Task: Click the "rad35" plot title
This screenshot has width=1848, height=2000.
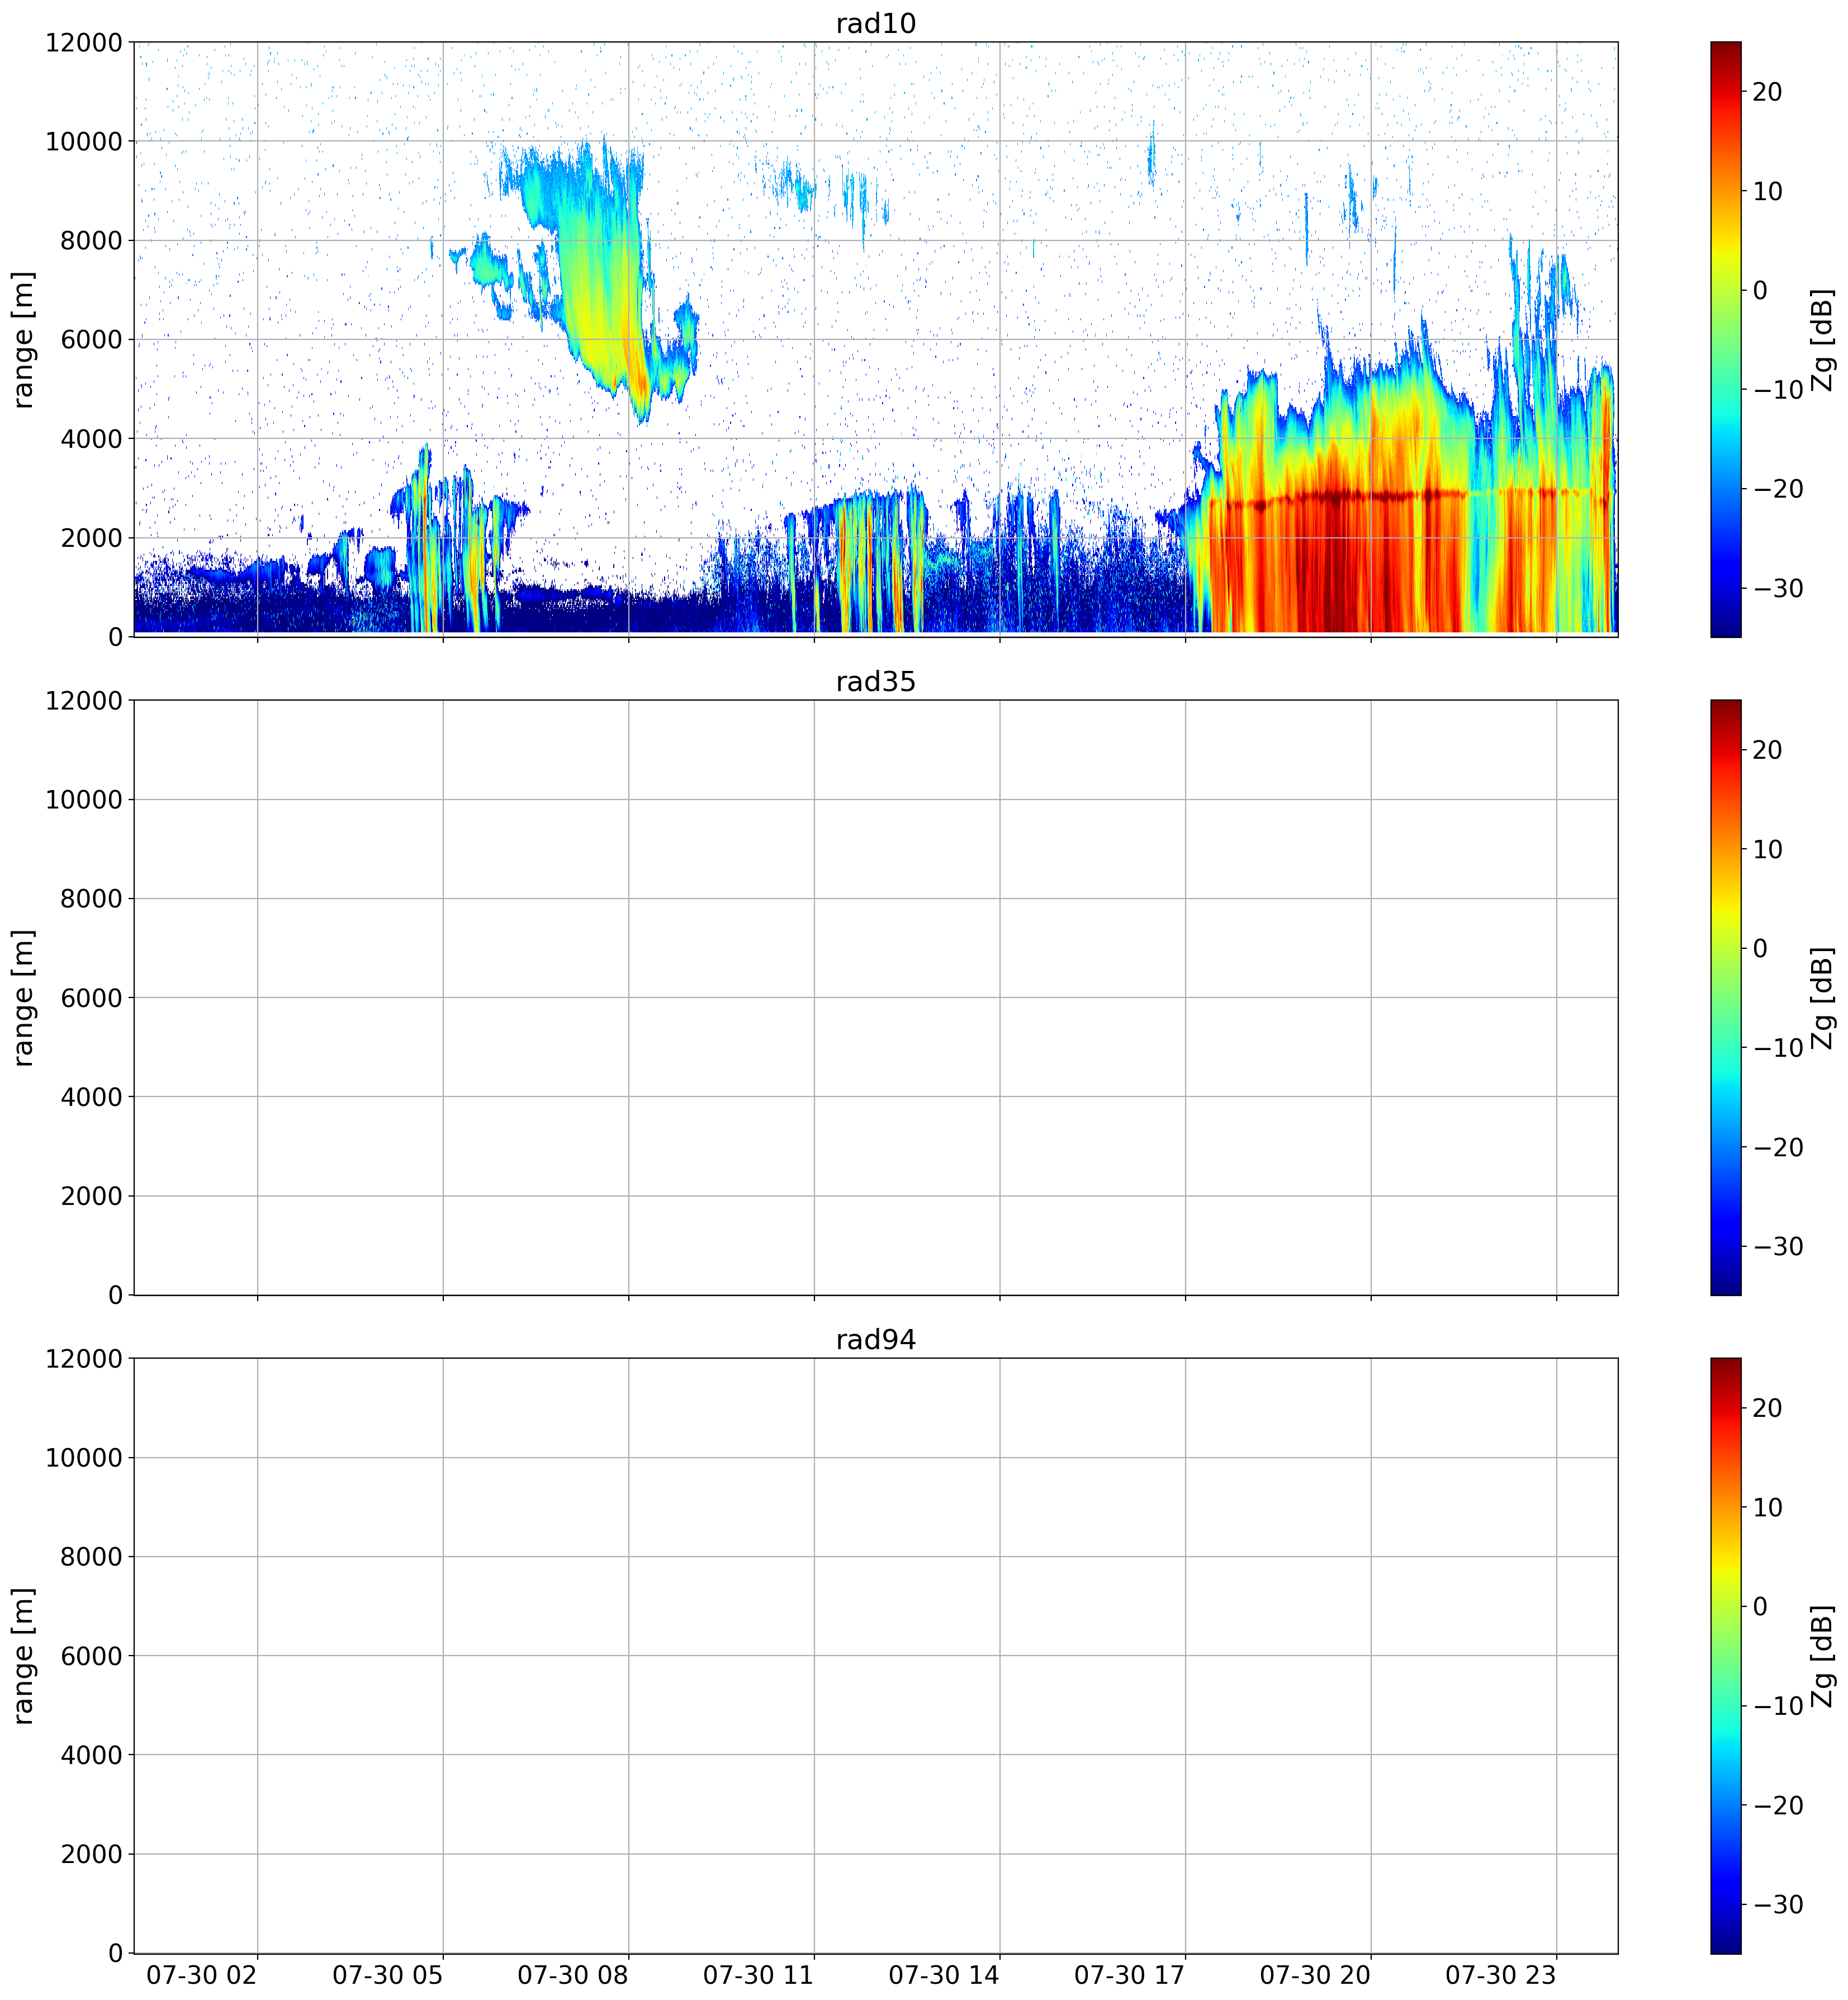Action: [x=876, y=682]
